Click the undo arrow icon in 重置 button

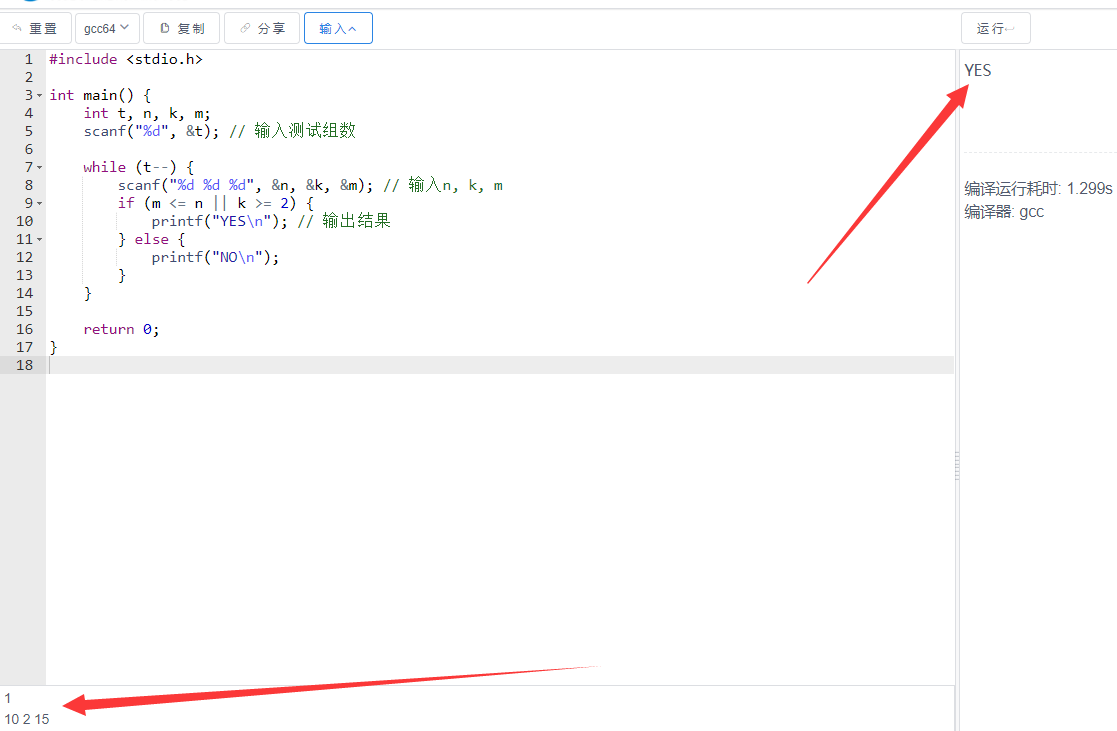[x=17, y=28]
